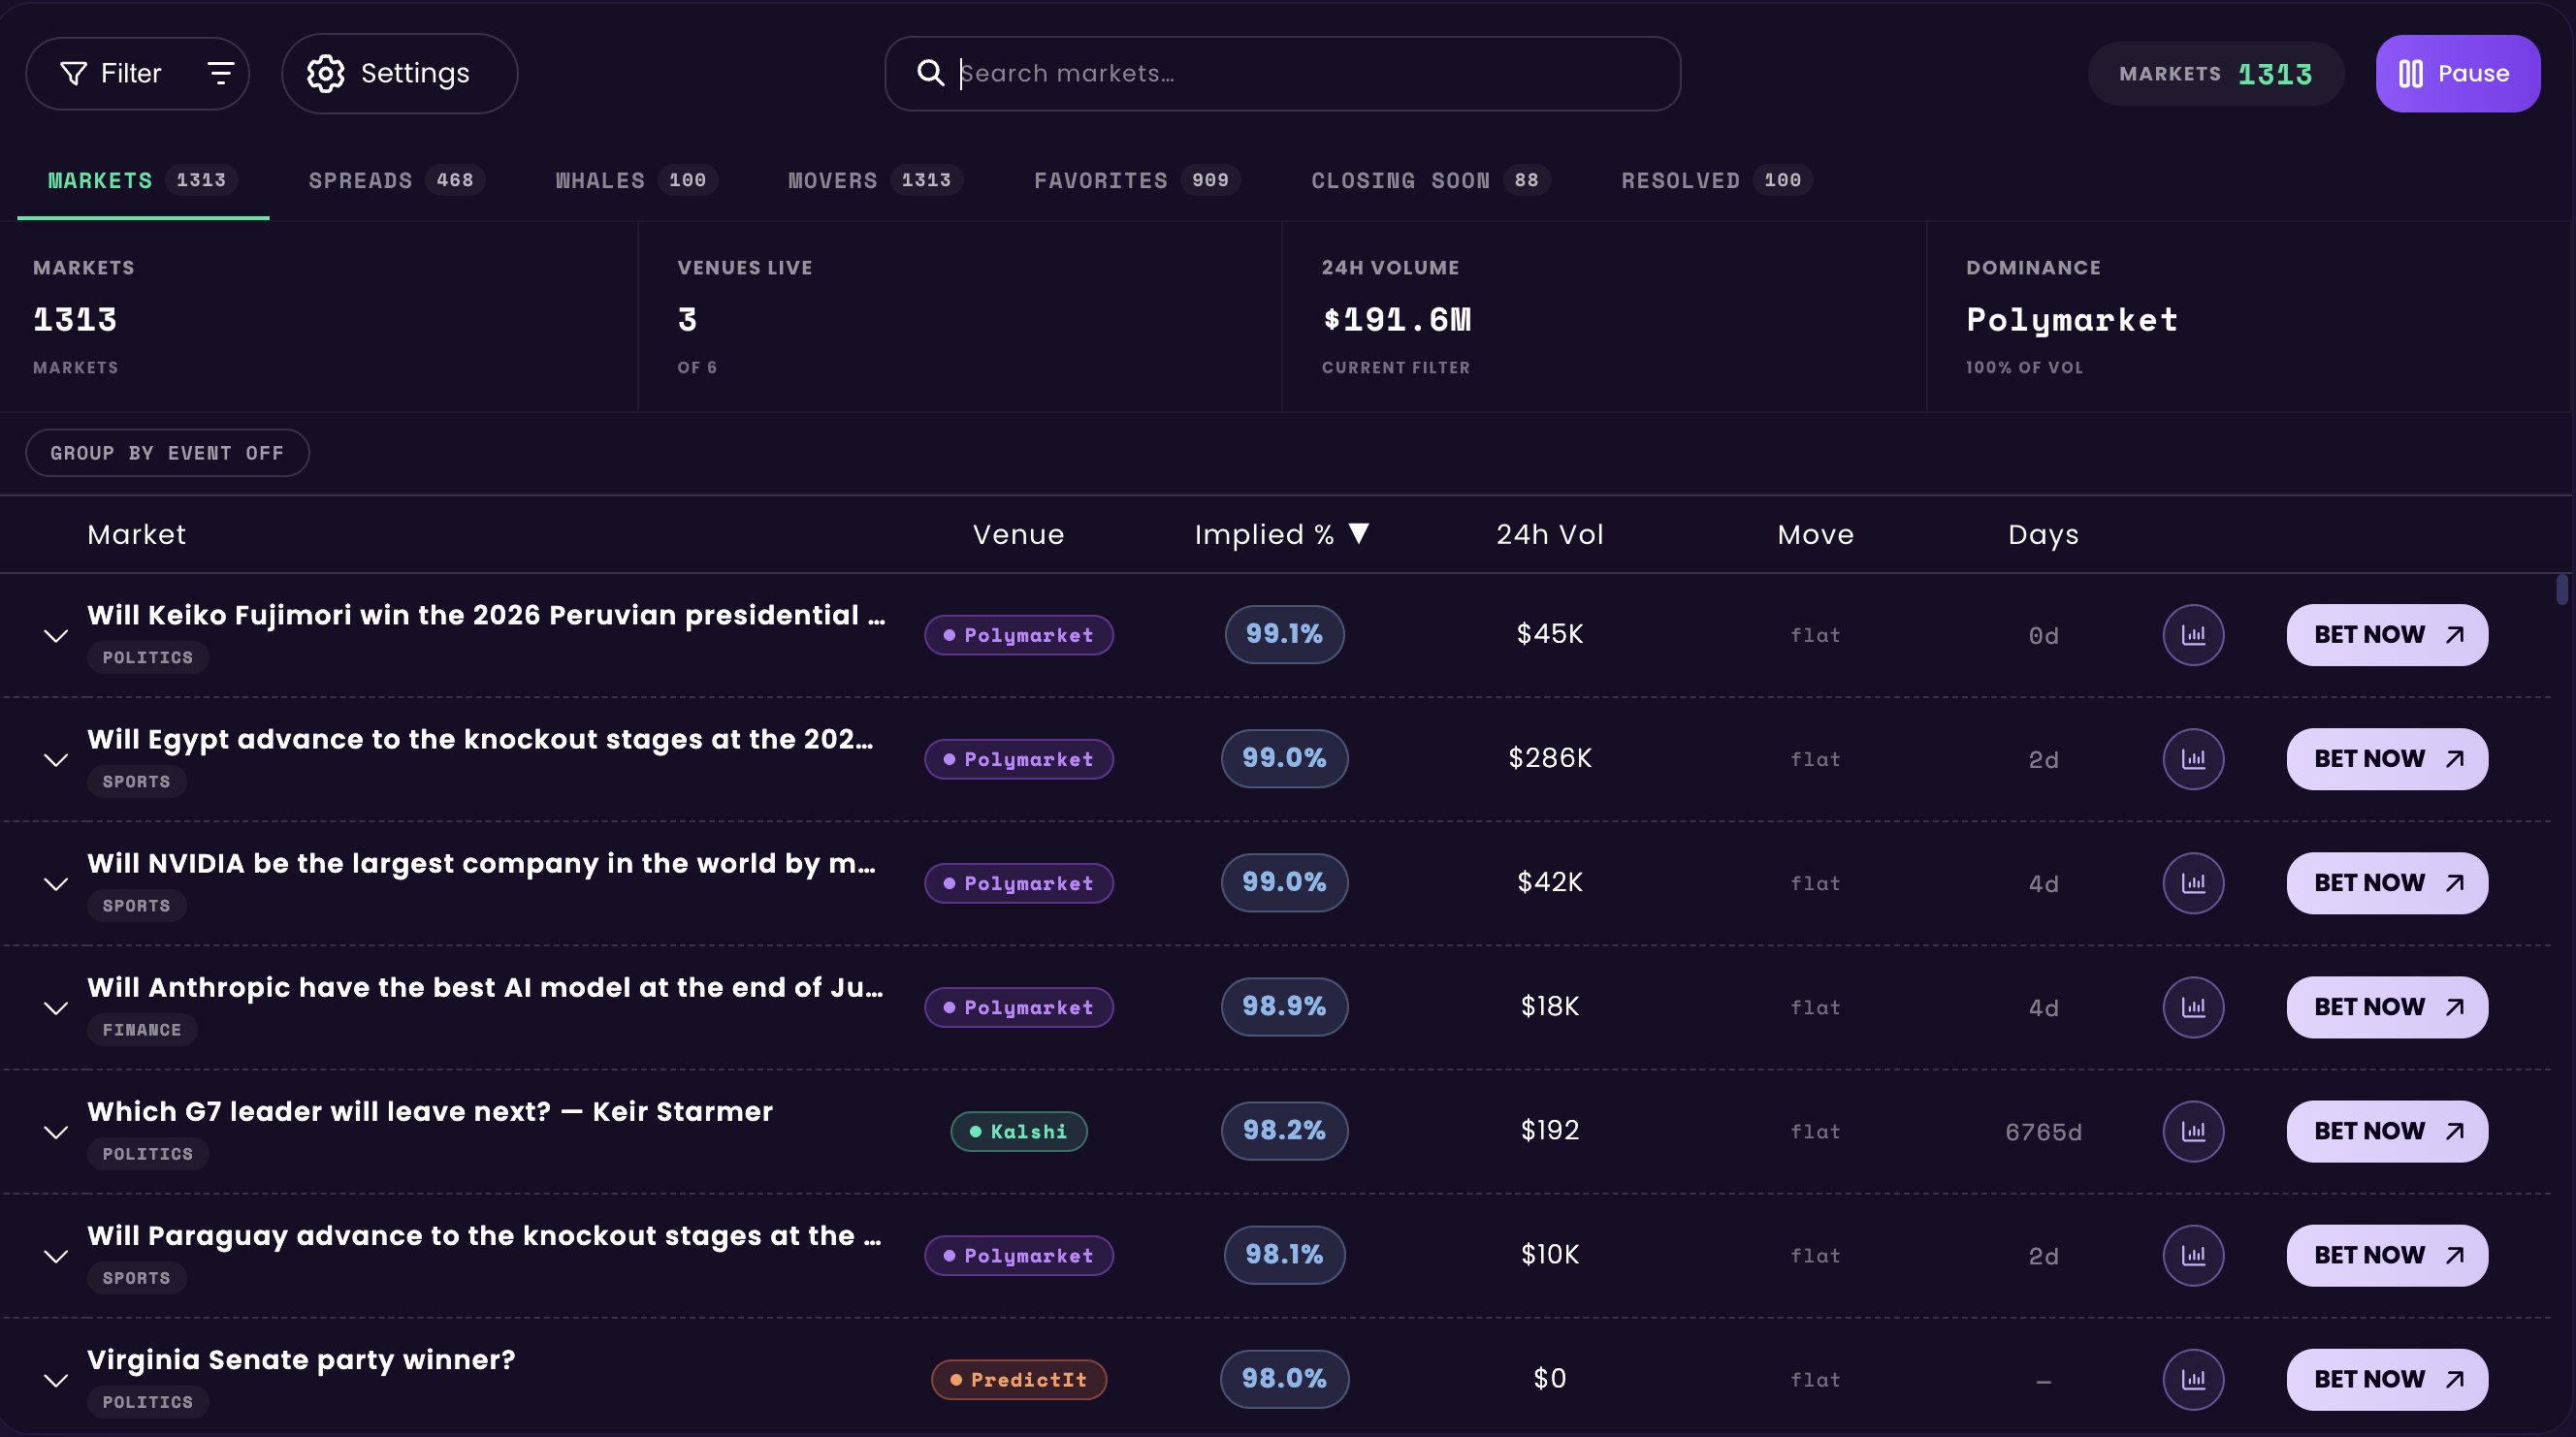Switch to the Favorites tab
Viewport: 2576px width, 1437px height.
point(1137,180)
